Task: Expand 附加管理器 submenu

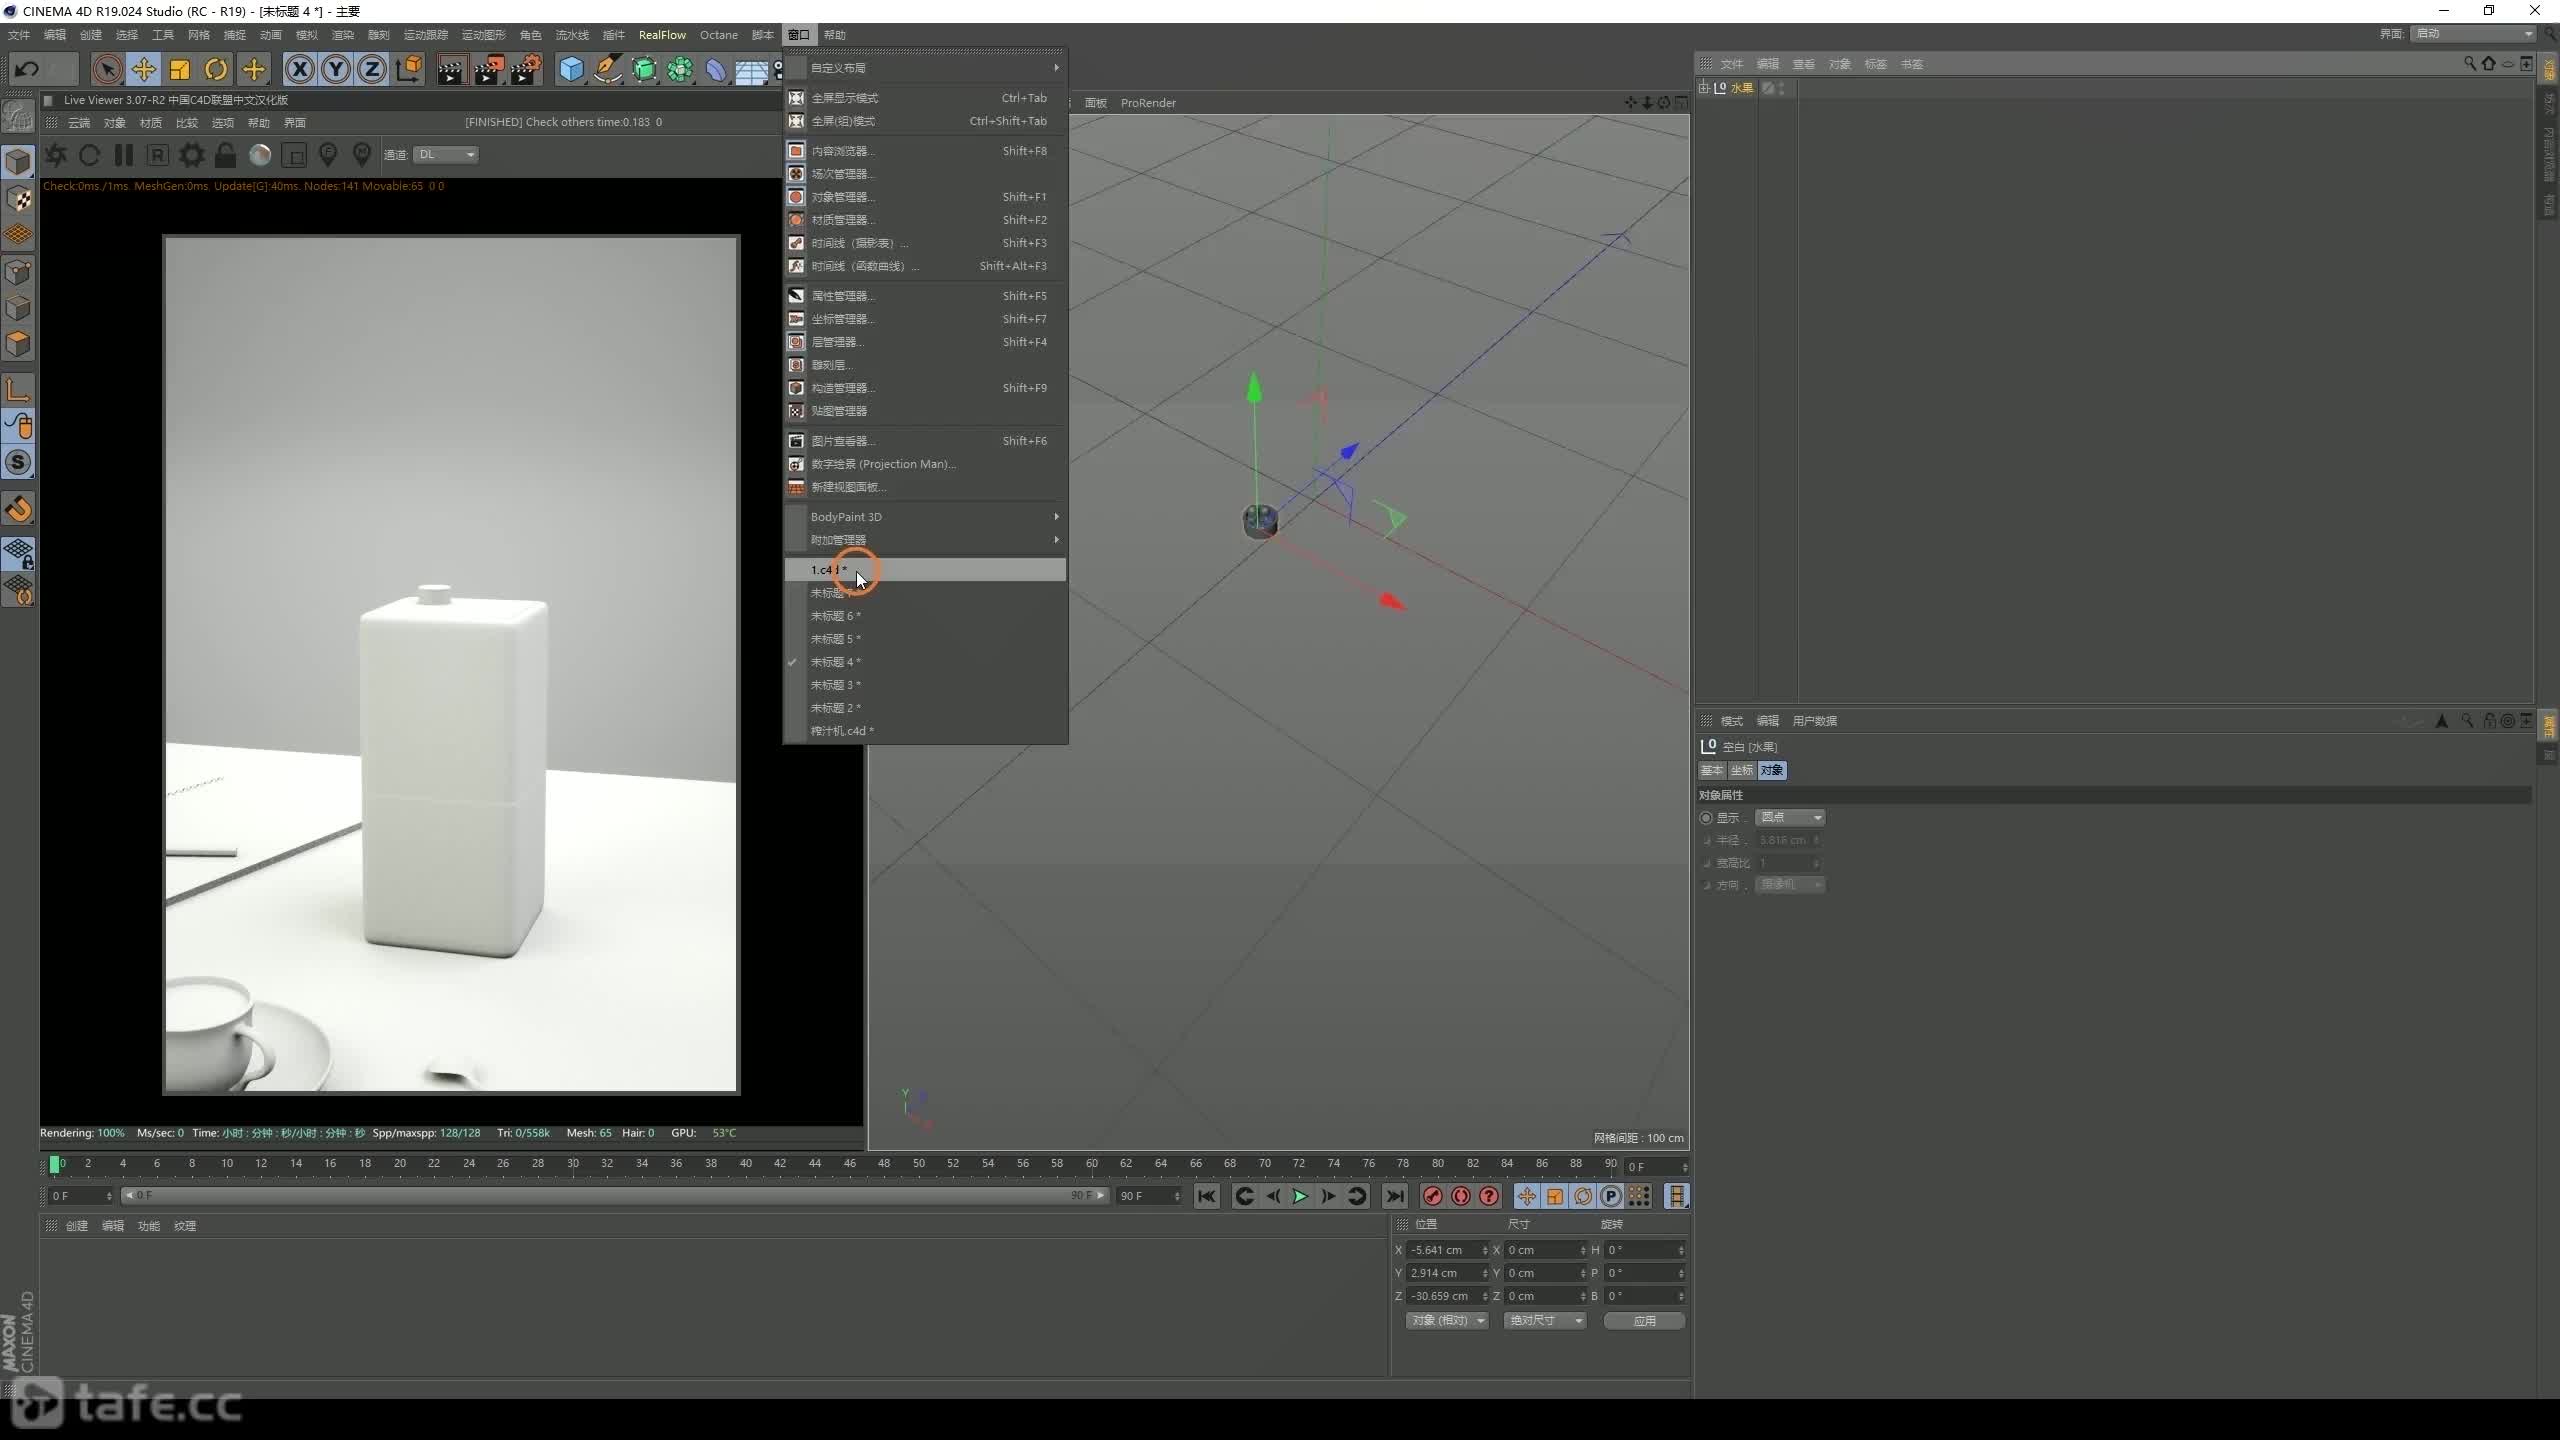Action: point(925,540)
